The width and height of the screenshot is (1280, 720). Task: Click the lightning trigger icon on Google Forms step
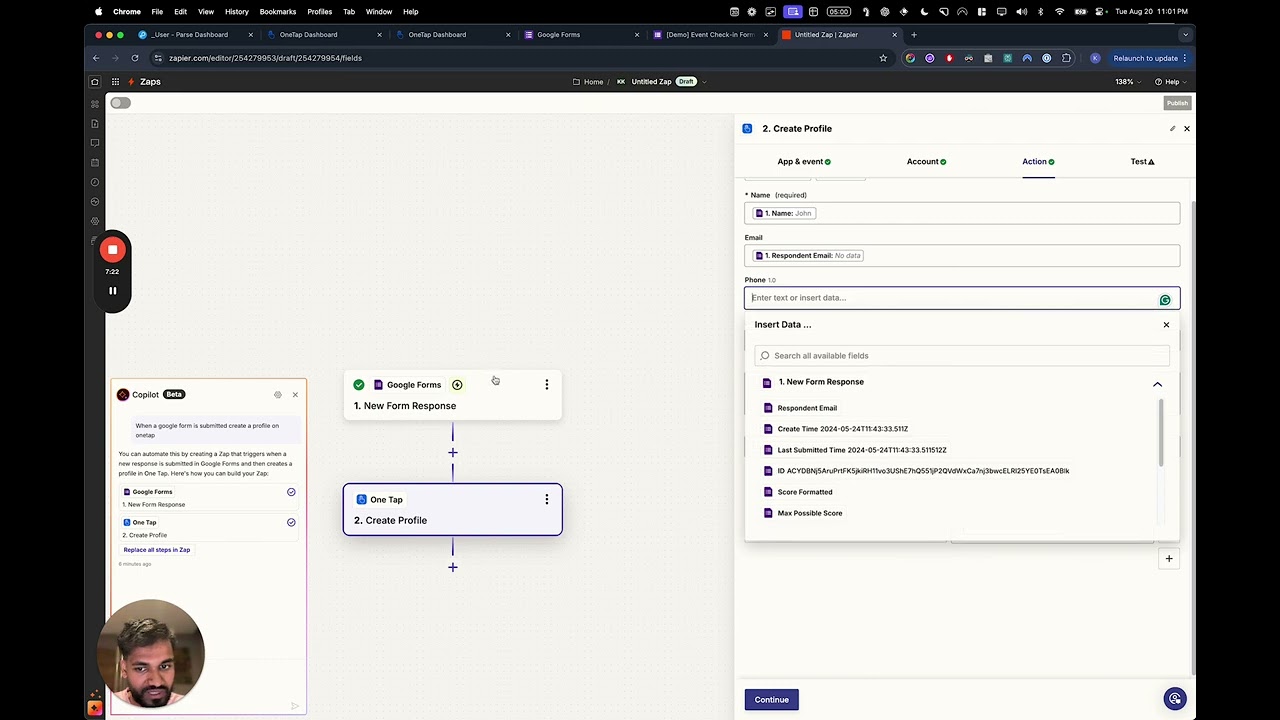(457, 385)
